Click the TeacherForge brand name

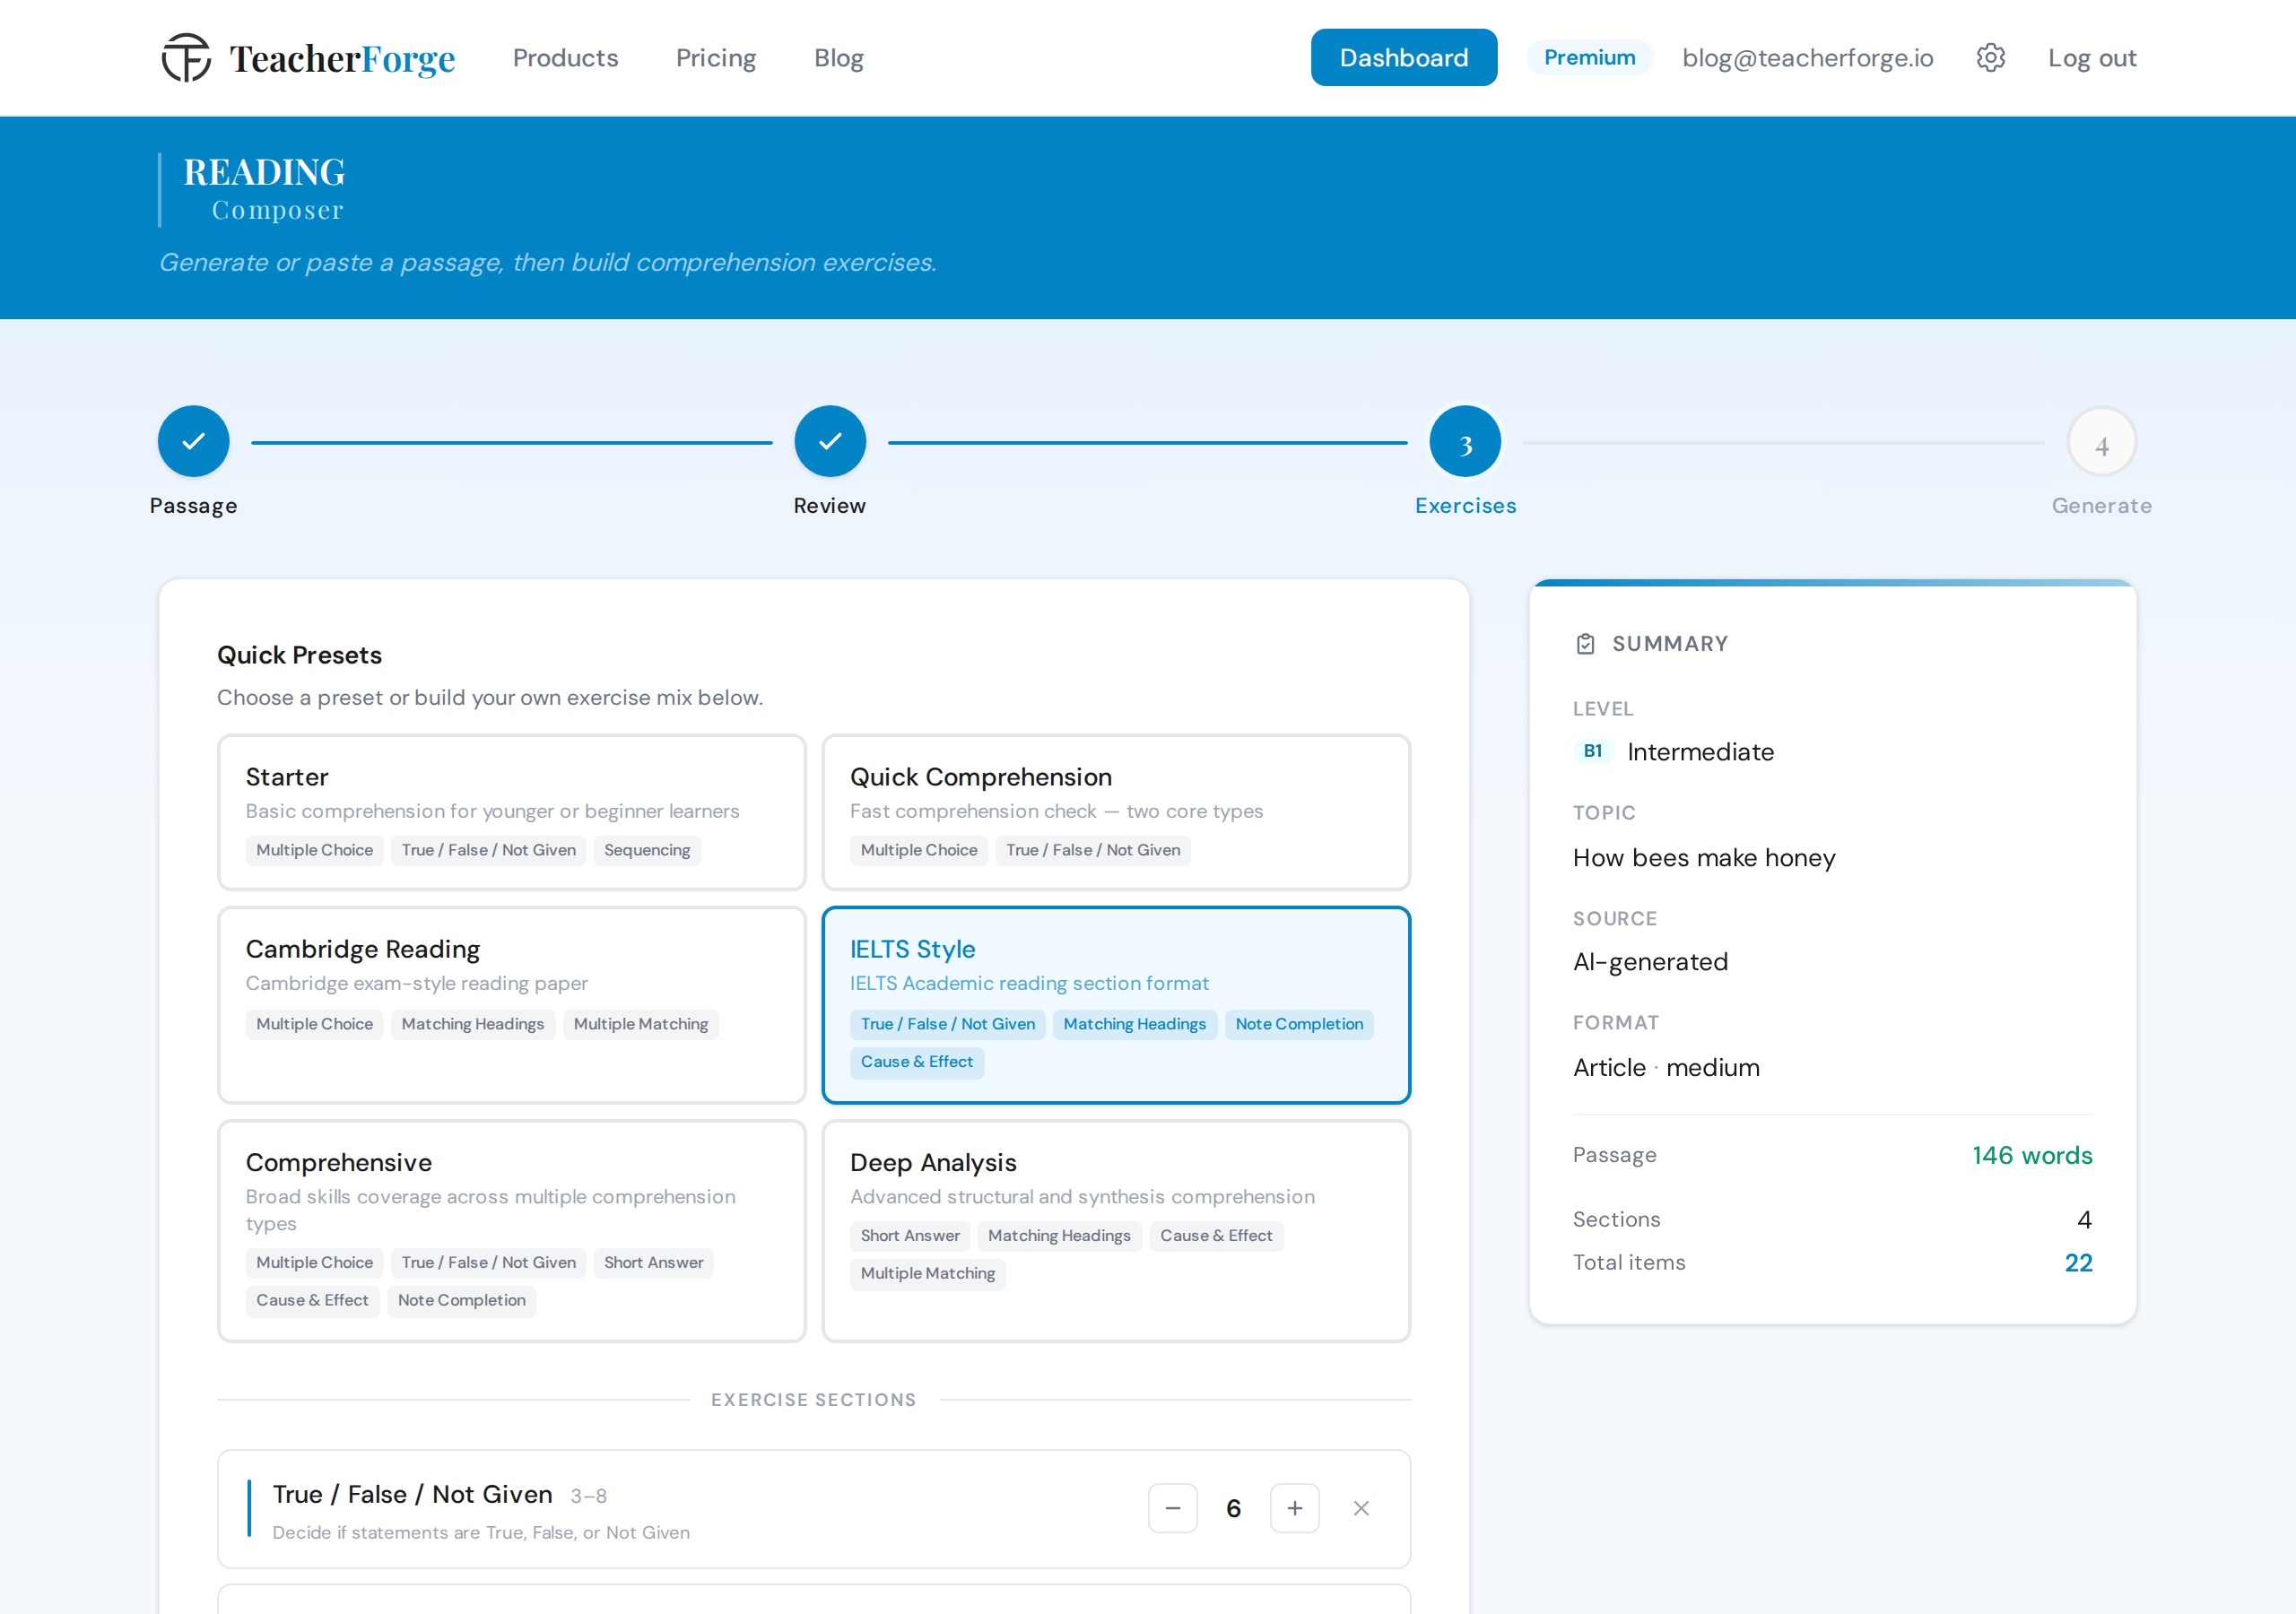tap(343, 59)
